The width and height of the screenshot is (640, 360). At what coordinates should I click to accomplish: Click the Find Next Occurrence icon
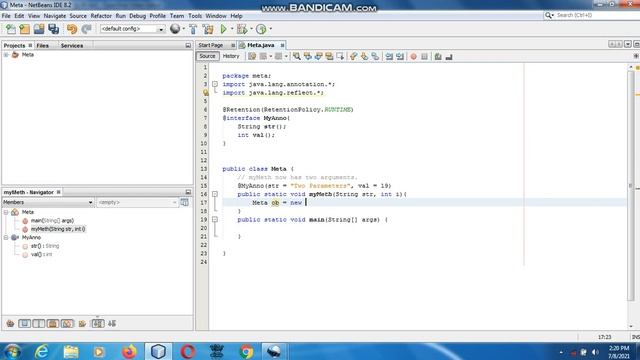click(318, 56)
